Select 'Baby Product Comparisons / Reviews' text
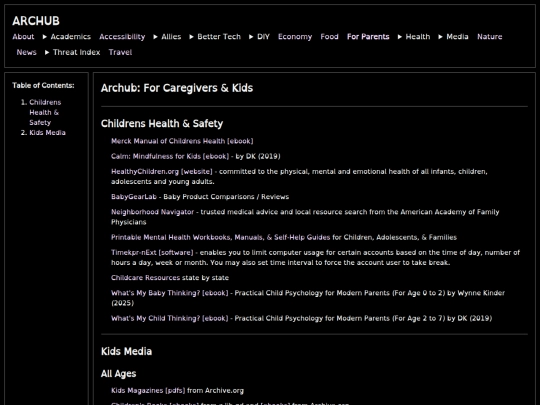Screen dimensions: 540x405 click(x=226, y=197)
